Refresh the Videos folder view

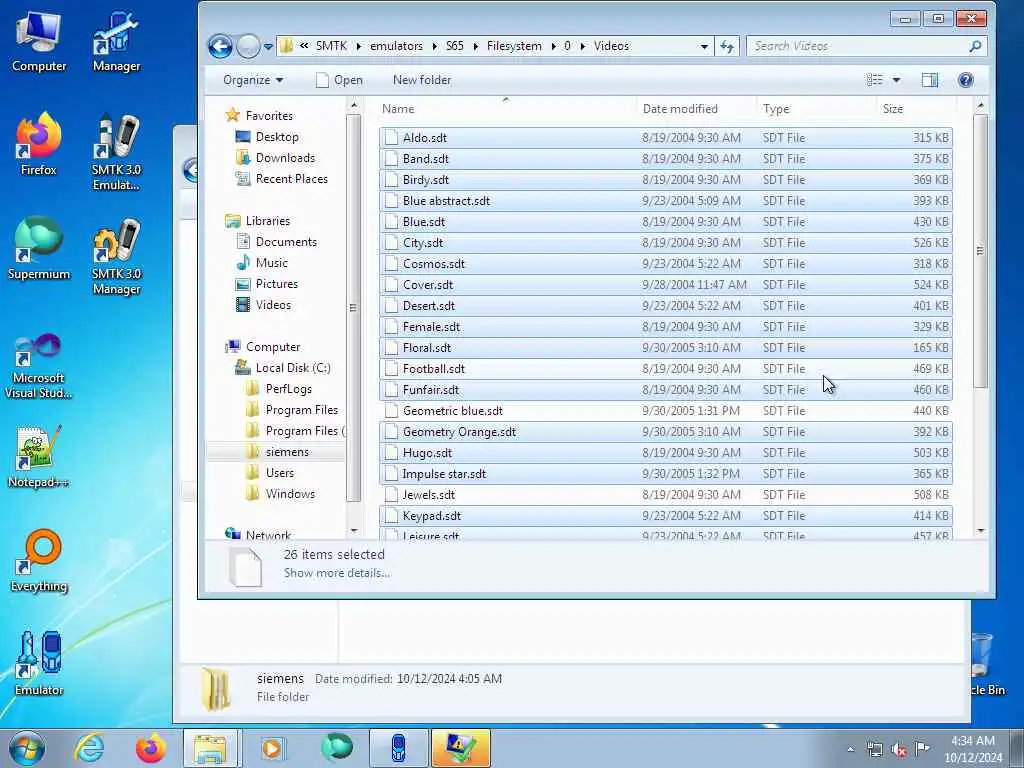(726, 46)
